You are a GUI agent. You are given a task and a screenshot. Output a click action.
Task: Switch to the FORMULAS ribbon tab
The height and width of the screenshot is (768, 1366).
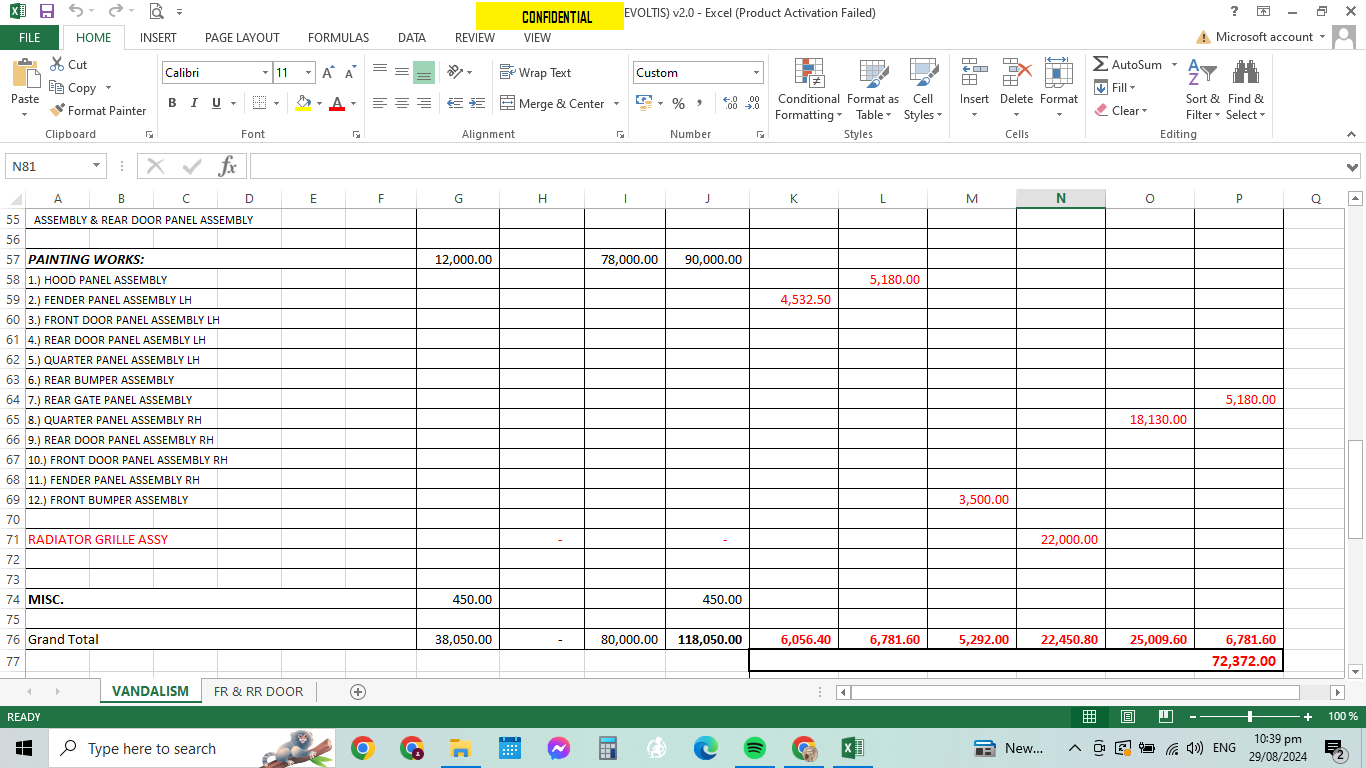(x=338, y=38)
